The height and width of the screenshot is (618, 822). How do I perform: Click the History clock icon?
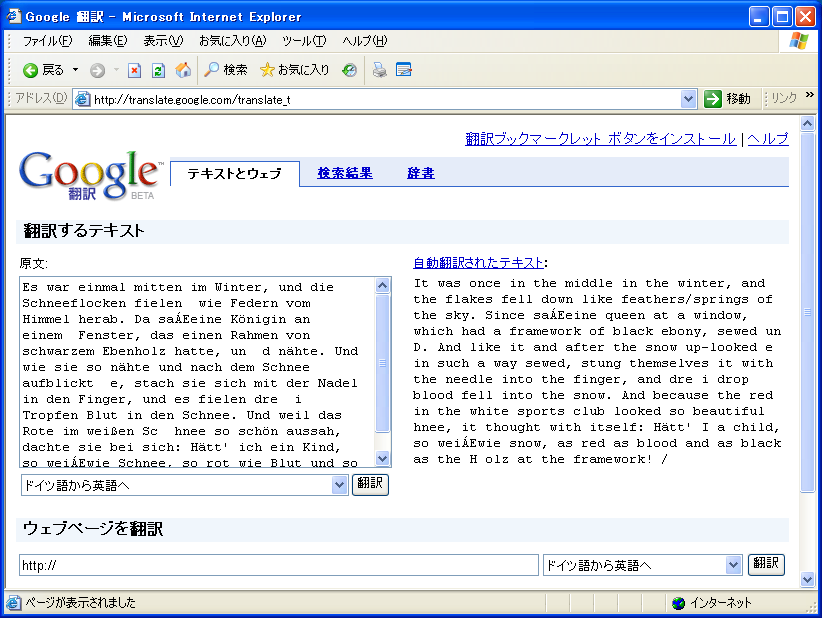click(349, 70)
